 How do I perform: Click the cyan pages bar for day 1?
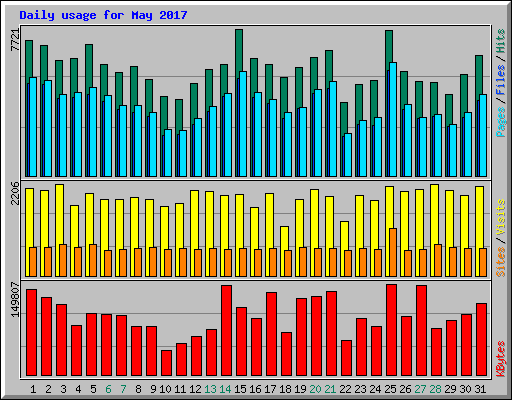click(33, 127)
